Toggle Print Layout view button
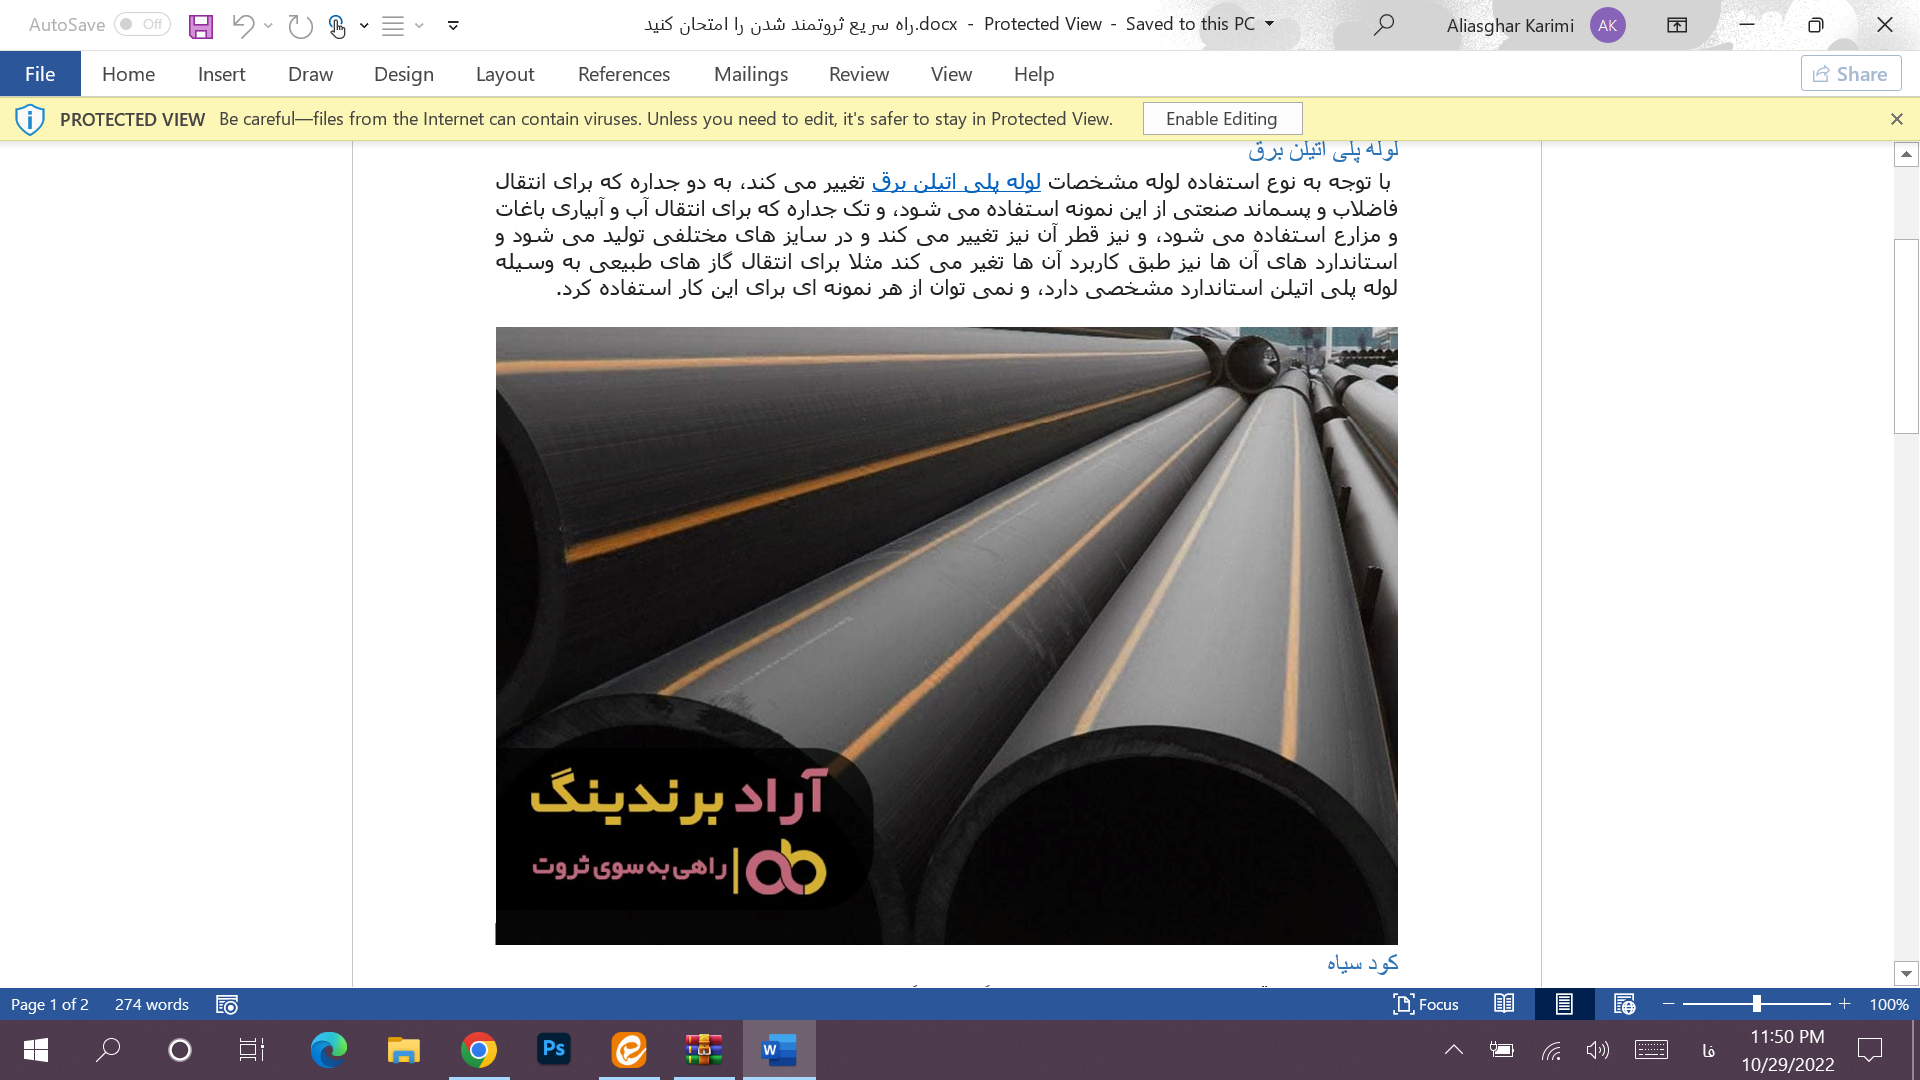The width and height of the screenshot is (1920, 1080). (1564, 1004)
